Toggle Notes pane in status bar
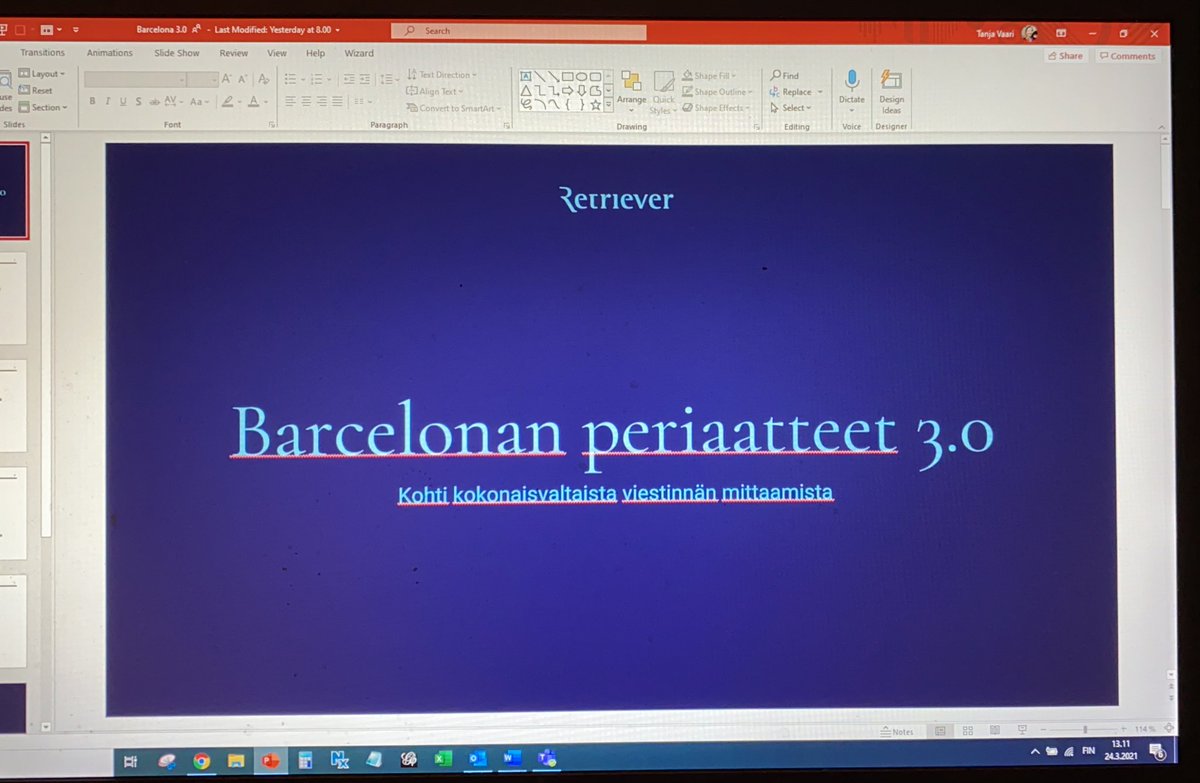This screenshot has height=783, width=1200. (x=896, y=731)
